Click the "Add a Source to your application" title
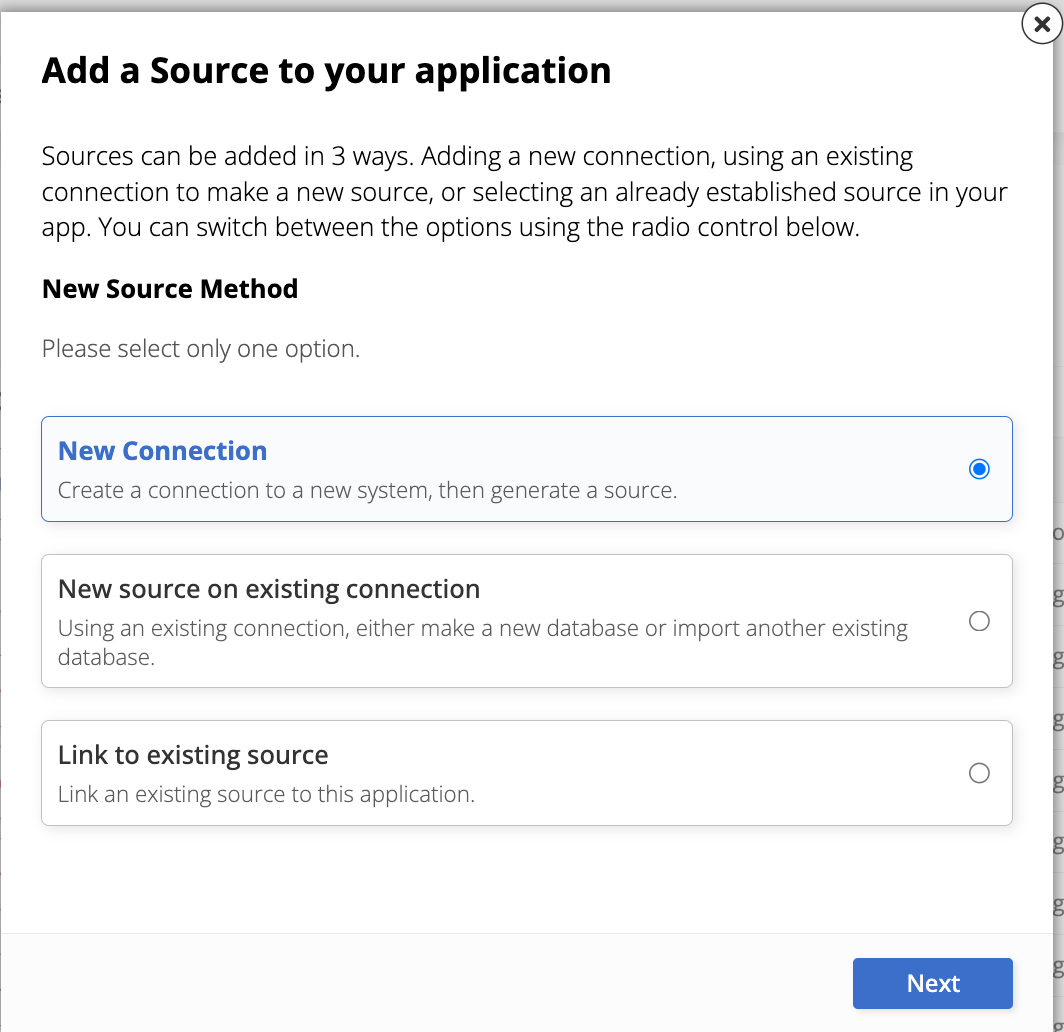 (x=326, y=70)
